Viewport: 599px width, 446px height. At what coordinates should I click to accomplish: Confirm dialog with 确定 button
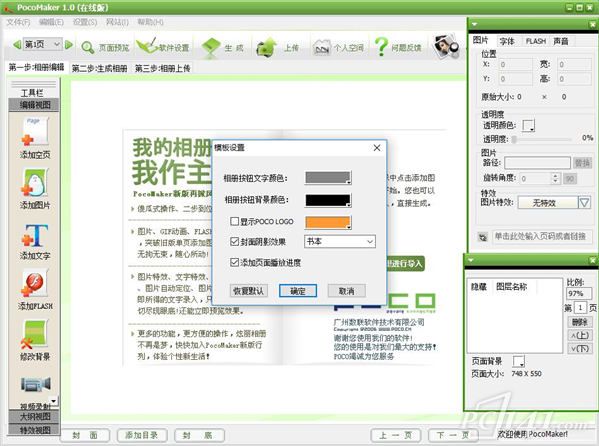point(298,291)
